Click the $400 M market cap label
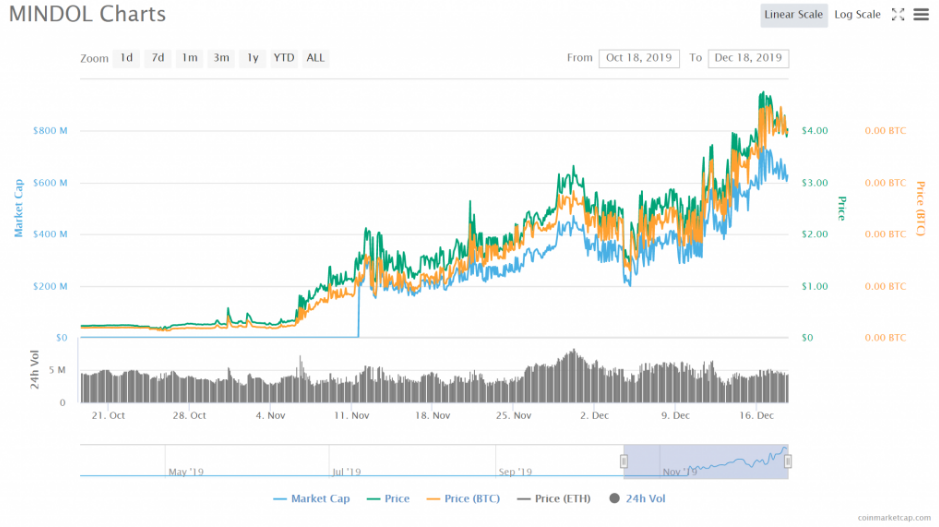 [50, 234]
